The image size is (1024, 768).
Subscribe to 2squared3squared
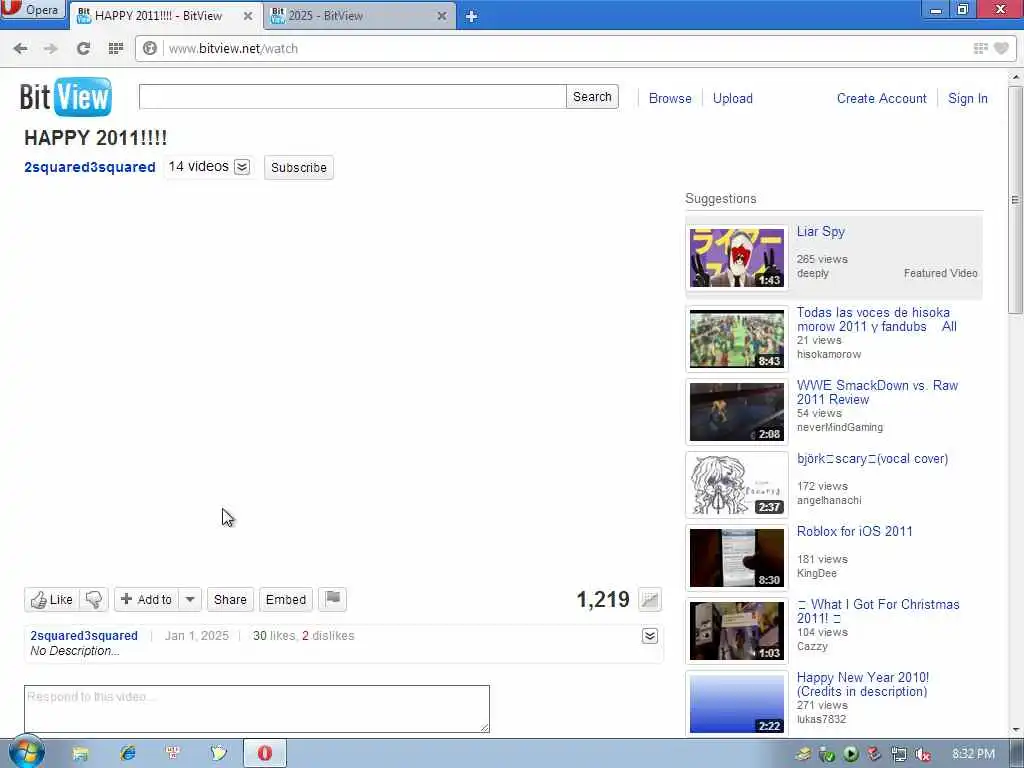(298, 167)
